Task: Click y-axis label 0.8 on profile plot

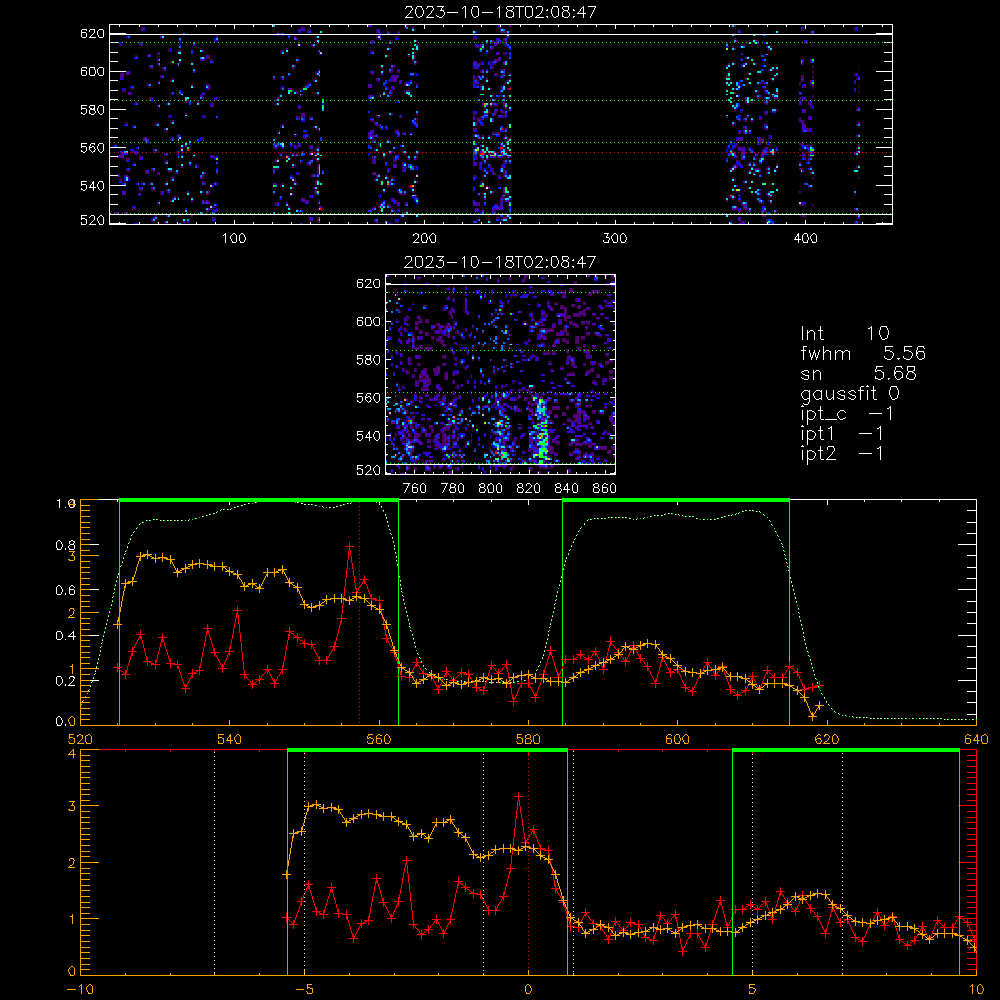Action: tap(66, 545)
